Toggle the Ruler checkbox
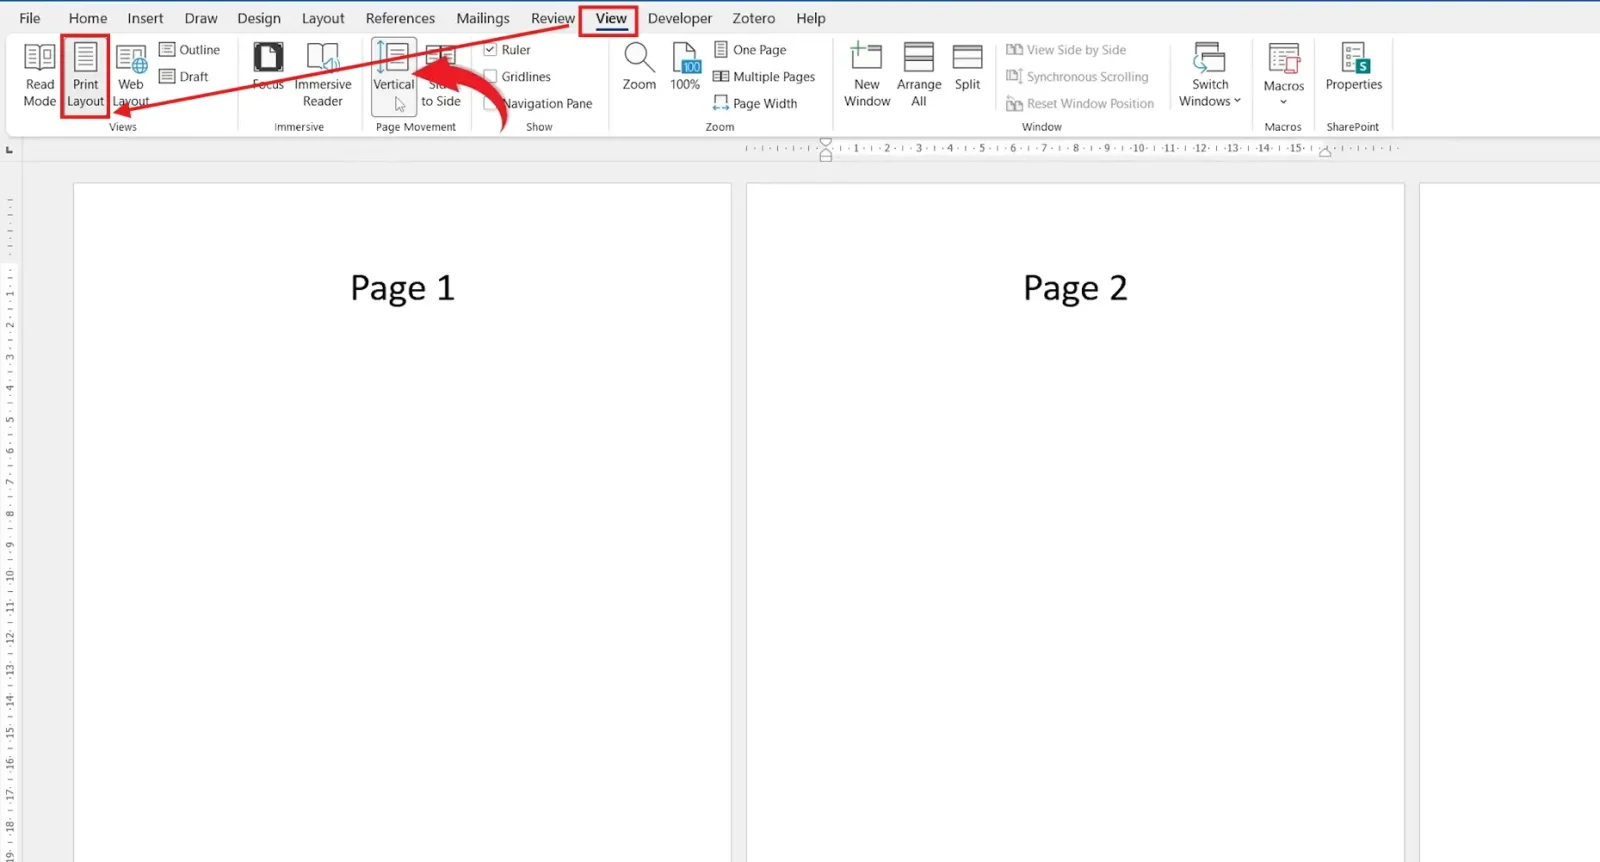This screenshot has height=862, width=1600. click(490, 50)
